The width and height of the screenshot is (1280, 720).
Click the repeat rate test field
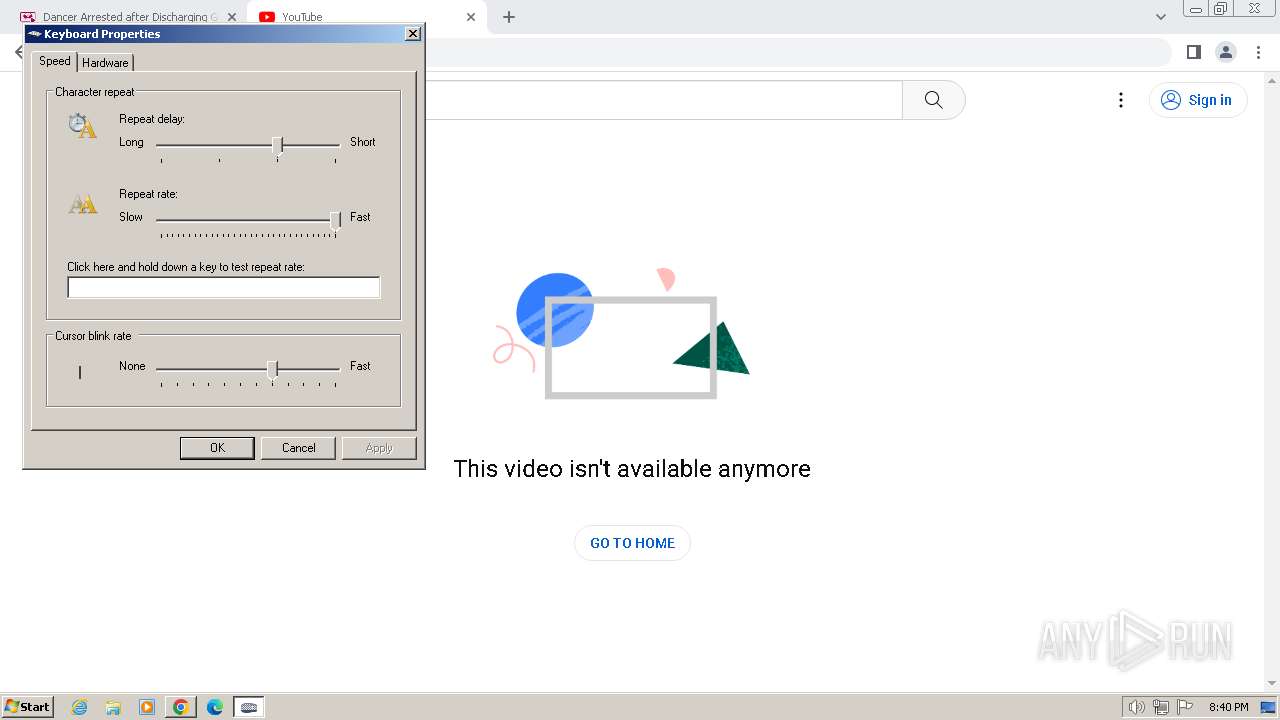[x=224, y=288]
